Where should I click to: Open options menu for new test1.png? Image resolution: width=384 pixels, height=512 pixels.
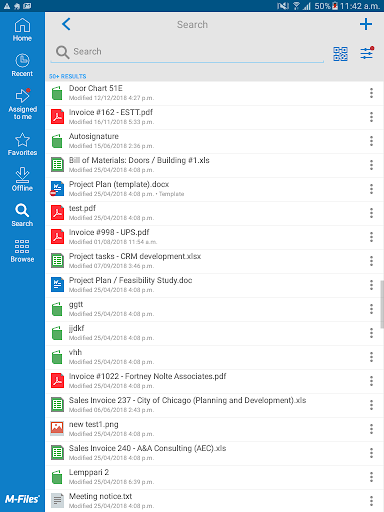[x=371, y=429]
